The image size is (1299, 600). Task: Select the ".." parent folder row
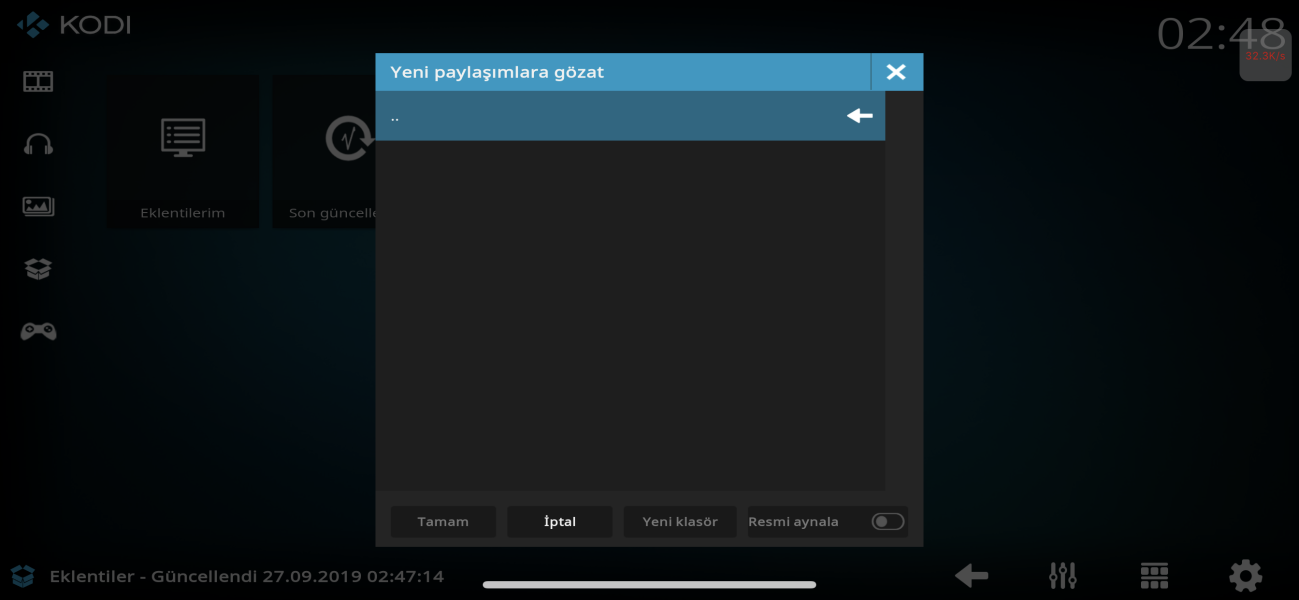(630, 116)
